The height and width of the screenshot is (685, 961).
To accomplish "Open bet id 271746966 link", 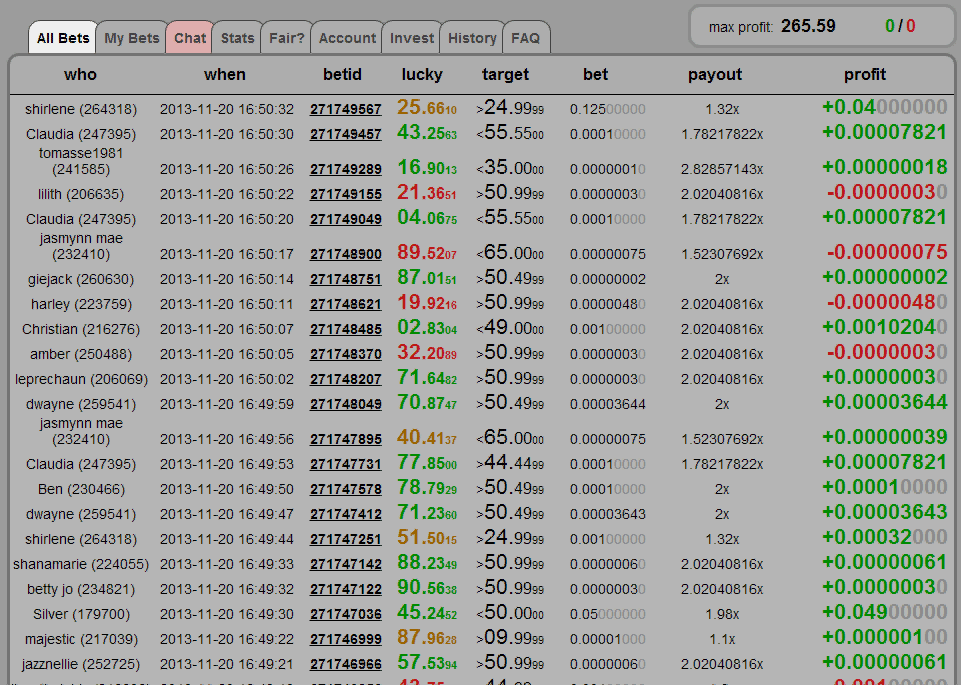I will (346, 664).
